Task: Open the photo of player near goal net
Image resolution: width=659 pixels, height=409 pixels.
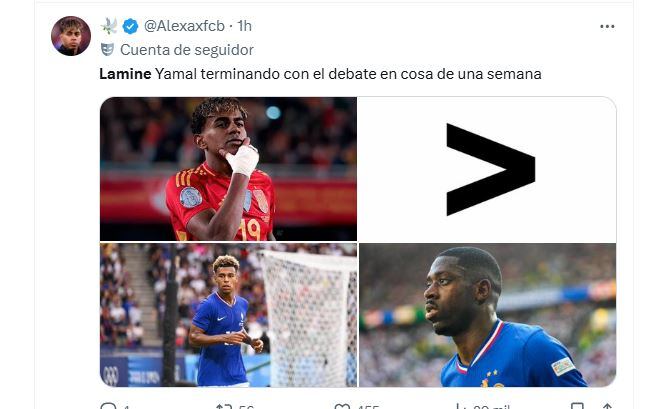Action: tap(228, 315)
